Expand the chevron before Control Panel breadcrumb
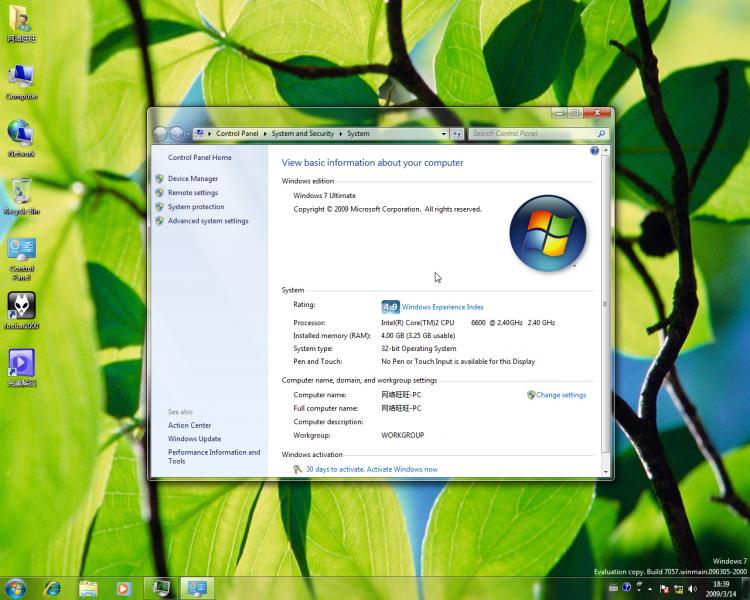 point(209,134)
